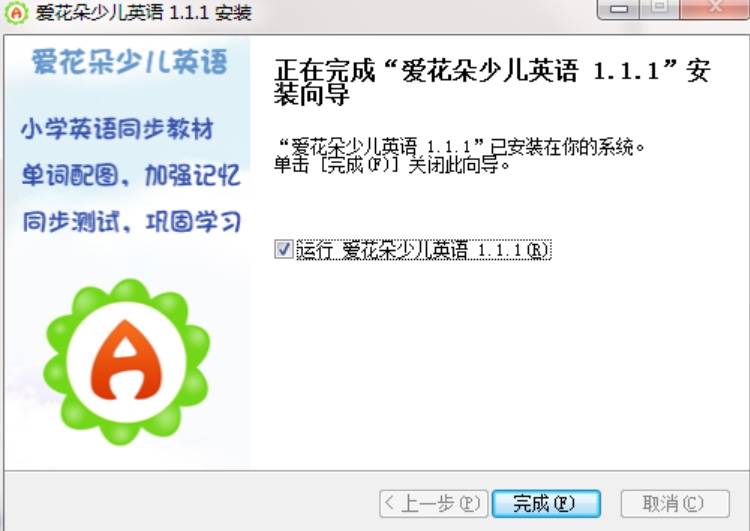The width and height of the screenshot is (750, 531).
Task: Click the 爱花朵少儿英语 sidebar banner title
Action: point(129,62)
